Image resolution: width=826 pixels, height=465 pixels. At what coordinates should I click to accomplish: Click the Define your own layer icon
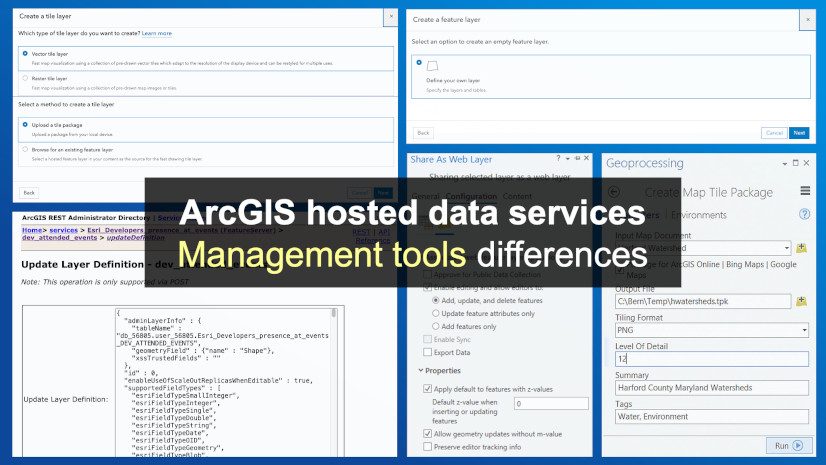tap(432, 66)
